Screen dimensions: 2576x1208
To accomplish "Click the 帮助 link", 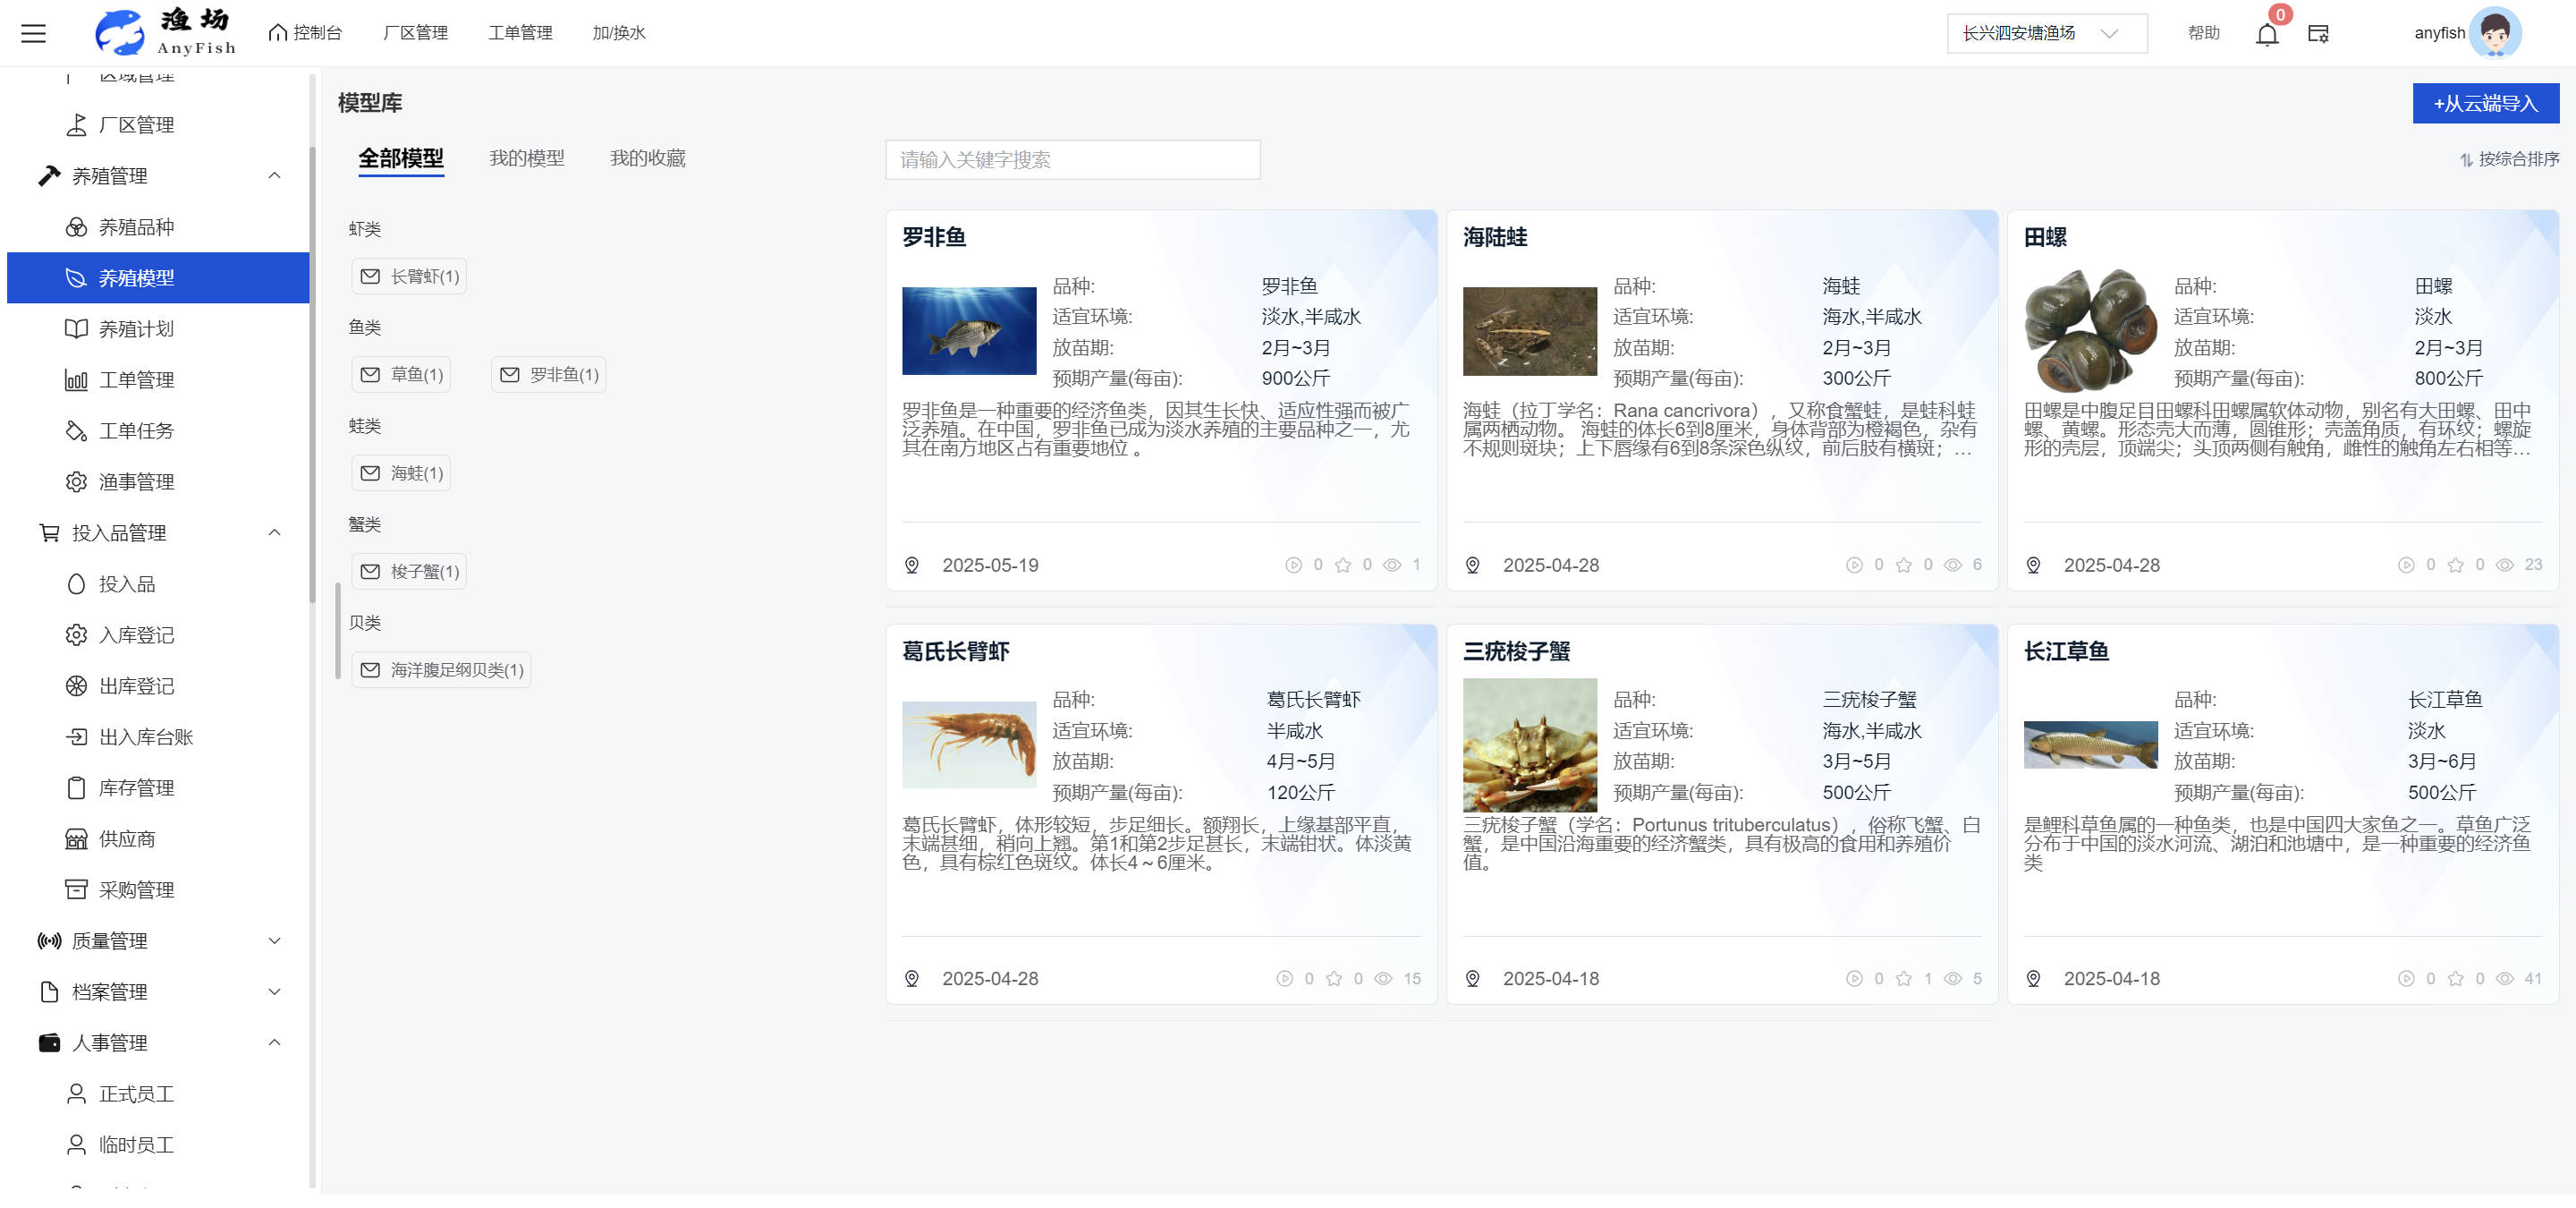I will (2202, 33).
